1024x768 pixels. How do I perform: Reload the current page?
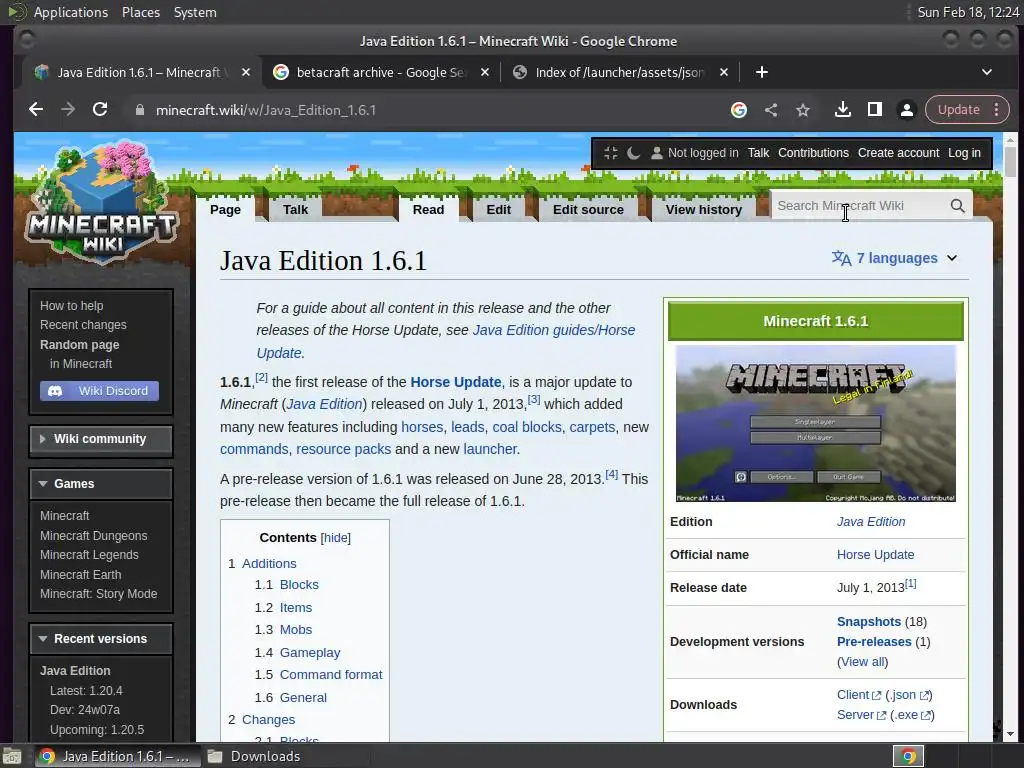click(x=100, y=110)
